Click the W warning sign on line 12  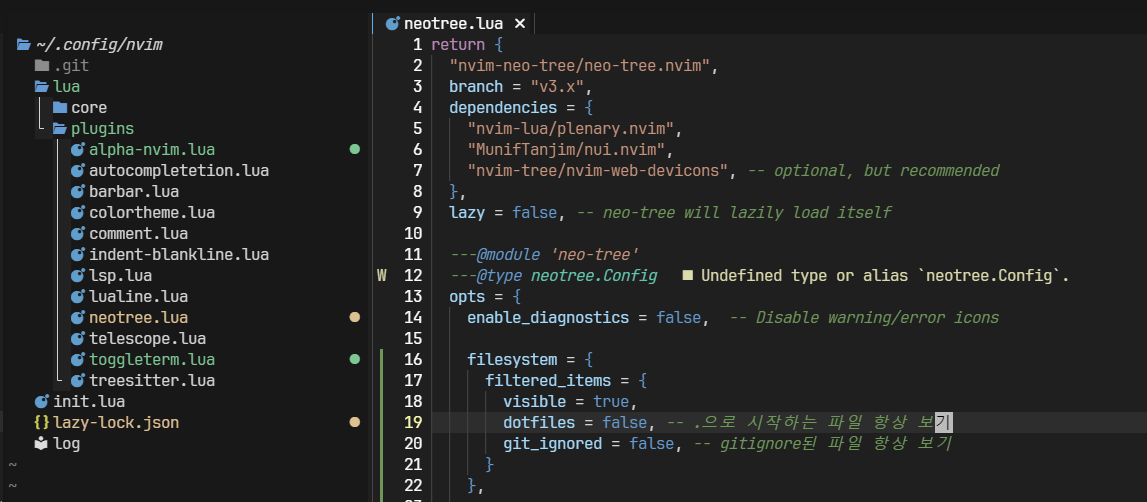click(381, 275)
